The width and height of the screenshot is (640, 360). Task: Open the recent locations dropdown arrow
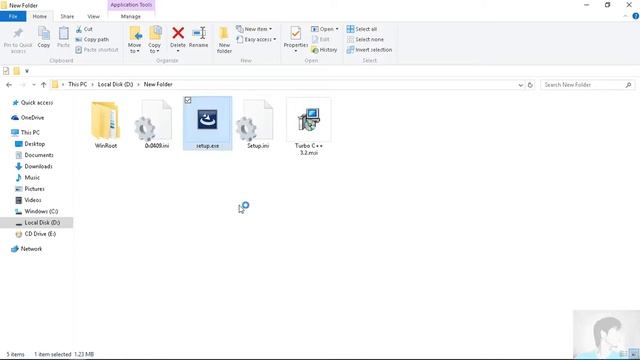33,85
